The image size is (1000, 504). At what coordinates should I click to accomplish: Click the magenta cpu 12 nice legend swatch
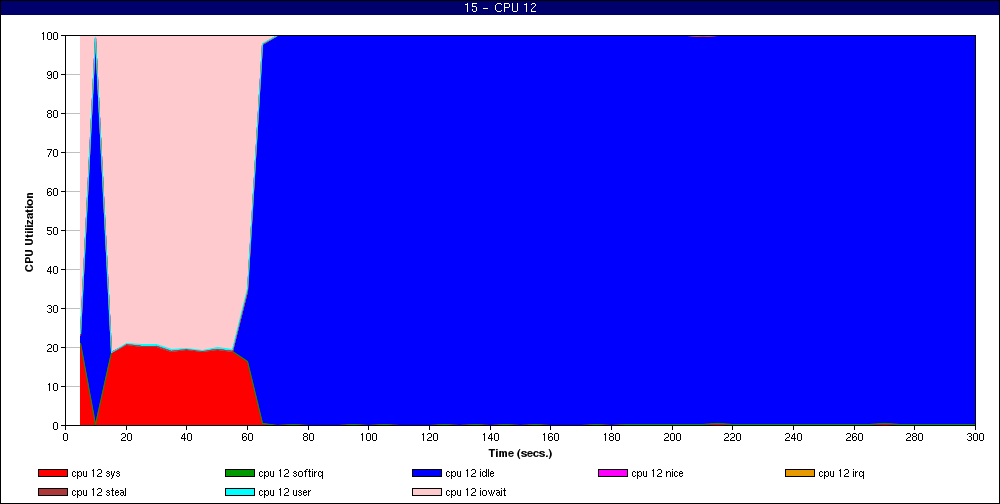click(x=613, y=473)
